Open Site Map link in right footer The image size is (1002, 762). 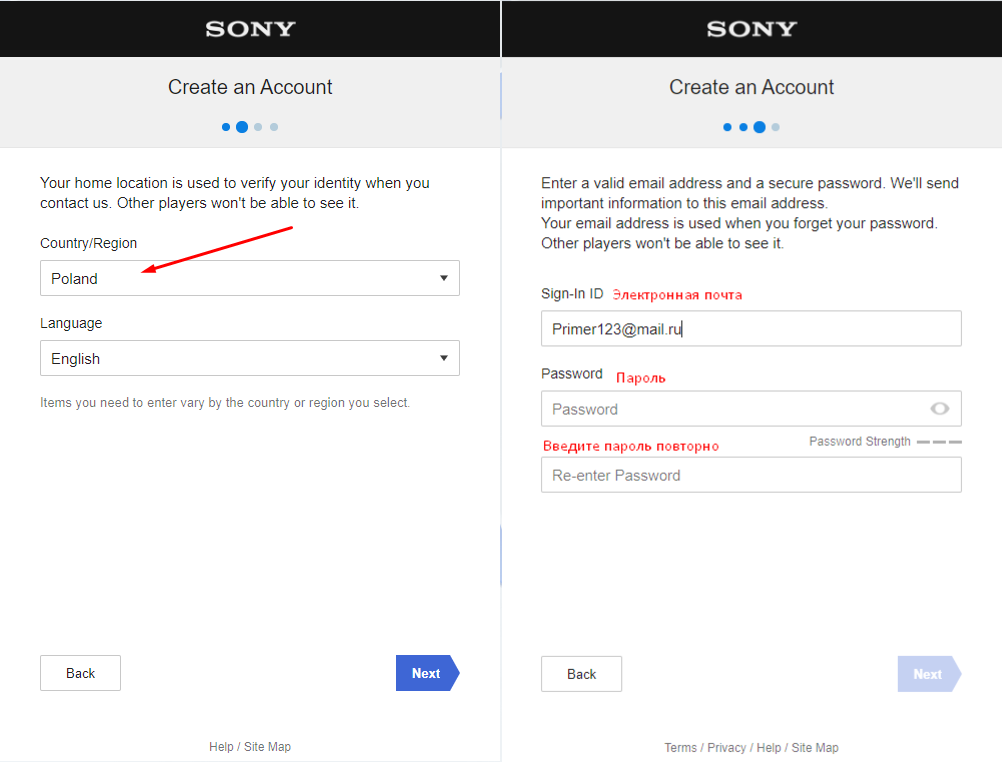[x=815, y=747]
